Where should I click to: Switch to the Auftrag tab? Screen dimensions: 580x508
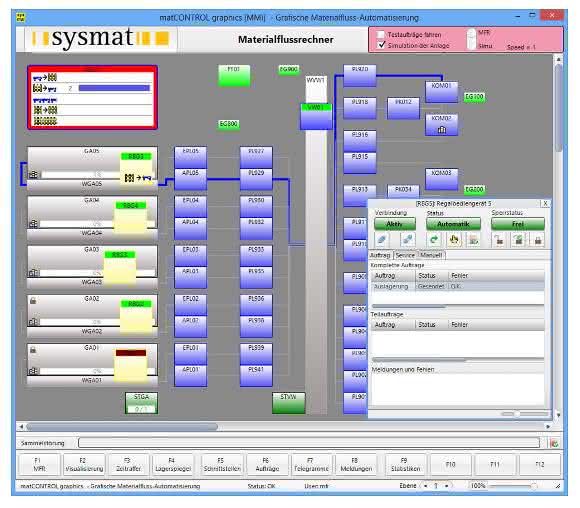tap(380, 255)
